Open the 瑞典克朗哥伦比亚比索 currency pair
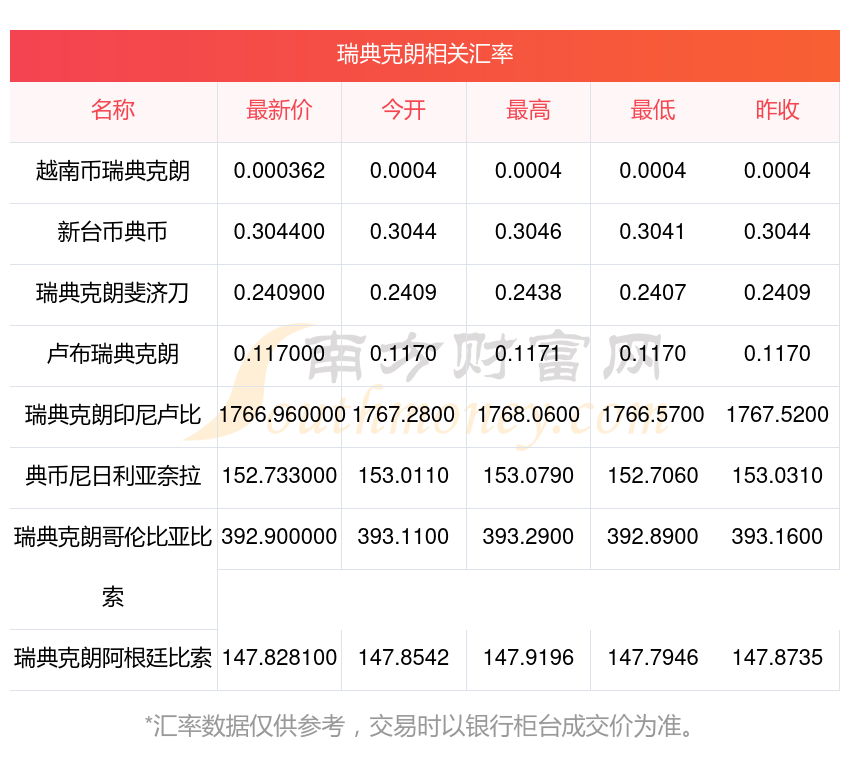Viewport: 850px width, 757px height. [113, 538]
